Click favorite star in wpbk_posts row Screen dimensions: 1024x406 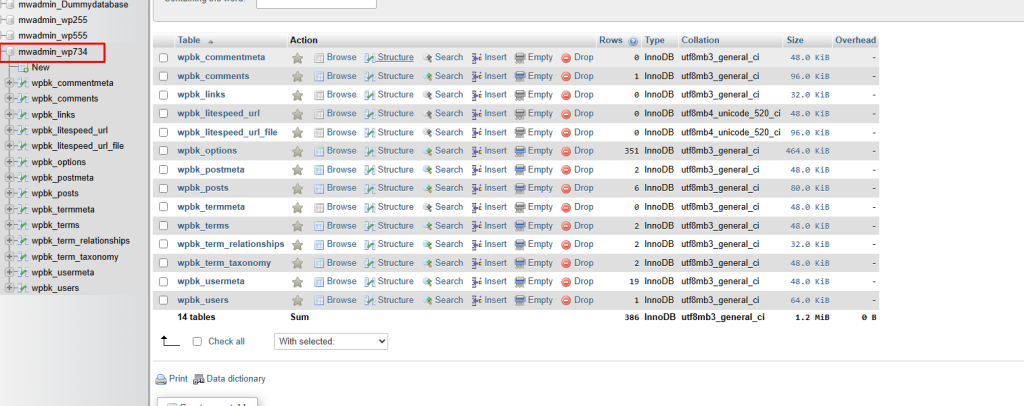(x=297, y=189)
